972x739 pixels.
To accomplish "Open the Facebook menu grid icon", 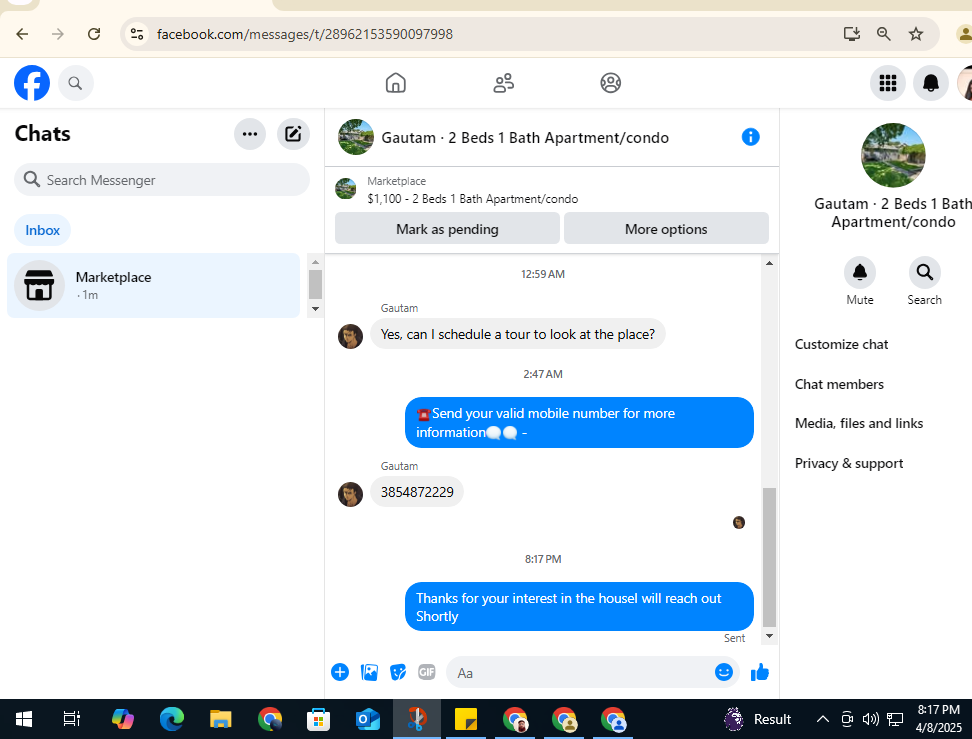I will (x=888, y=82).
